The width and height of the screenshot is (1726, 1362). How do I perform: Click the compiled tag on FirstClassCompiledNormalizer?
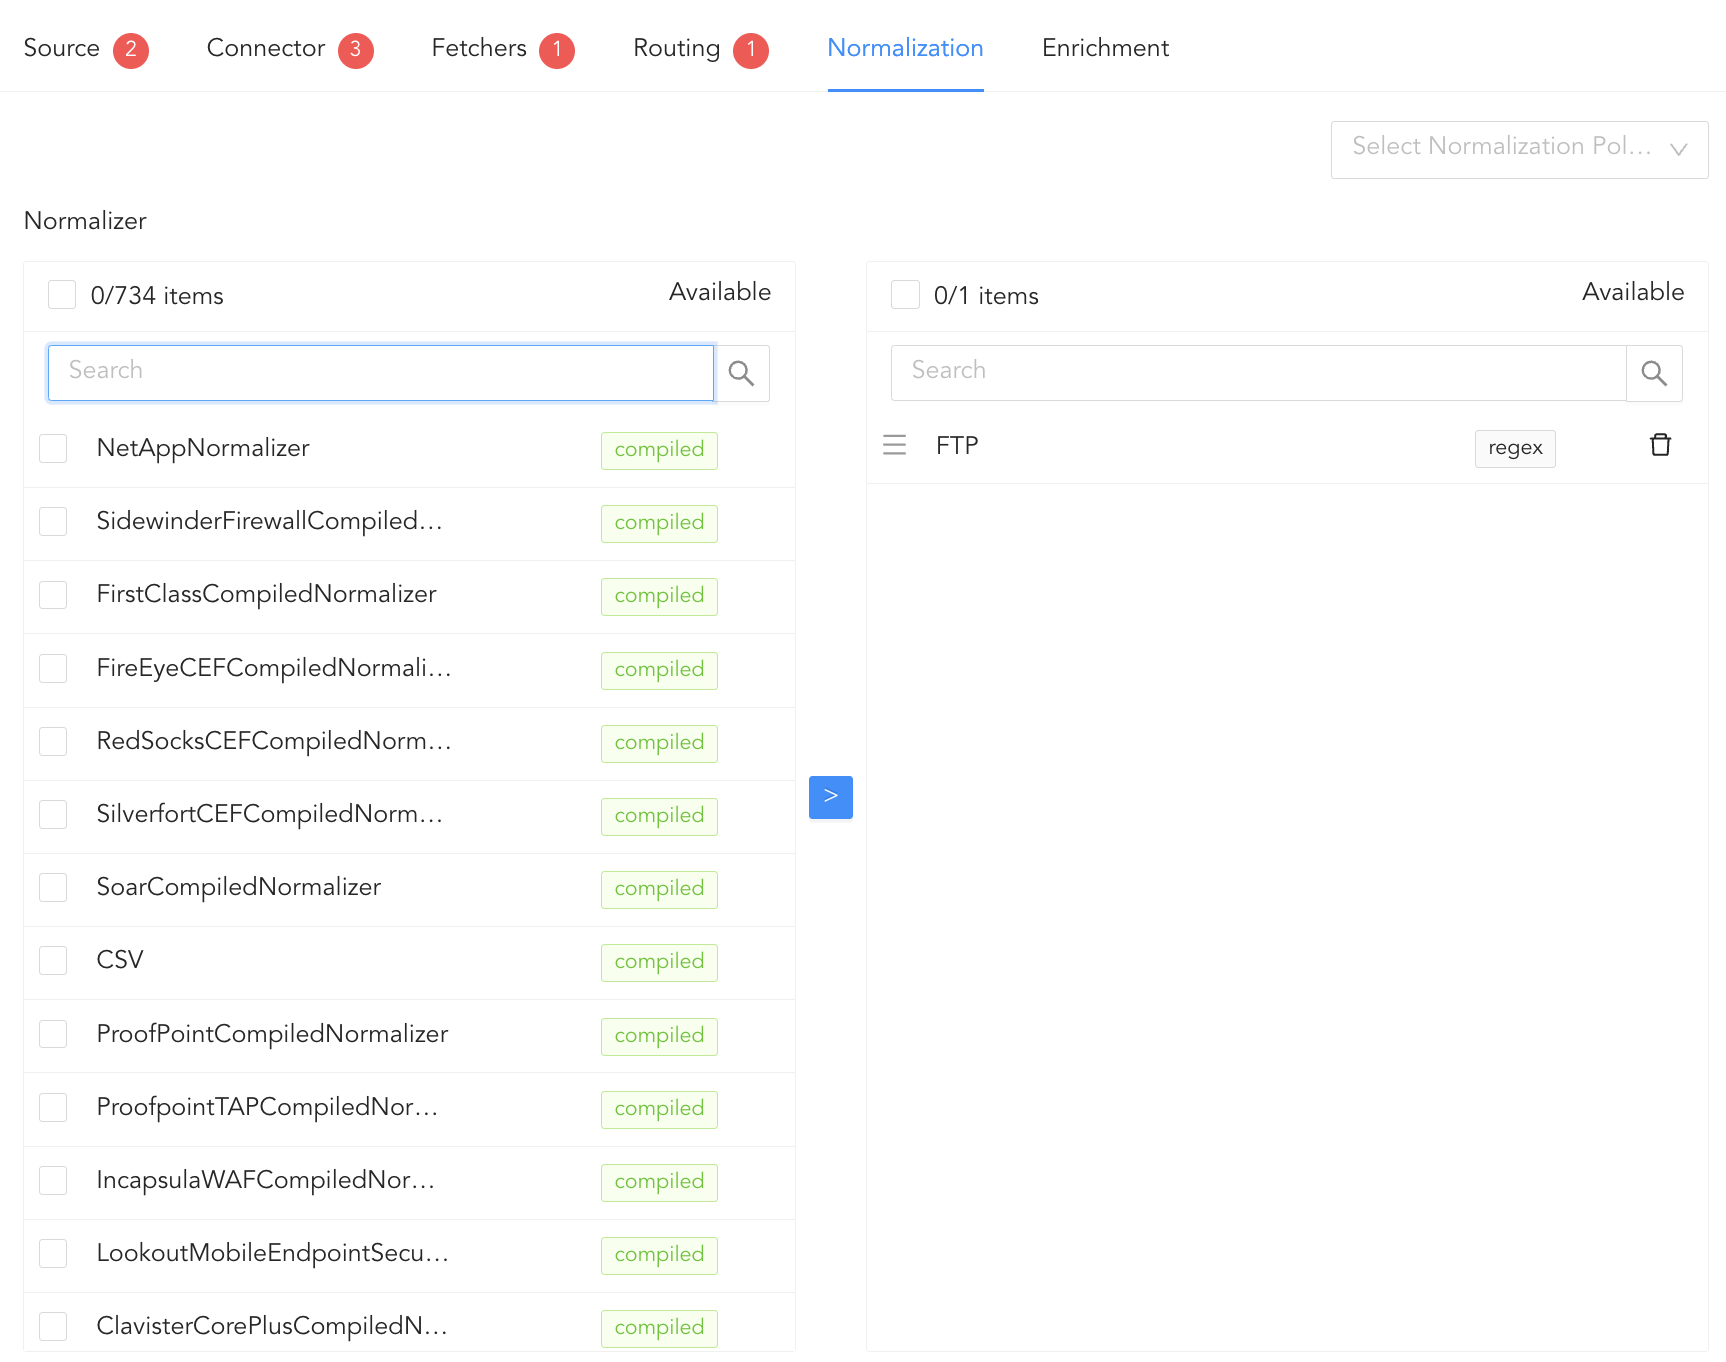[659, 596]
